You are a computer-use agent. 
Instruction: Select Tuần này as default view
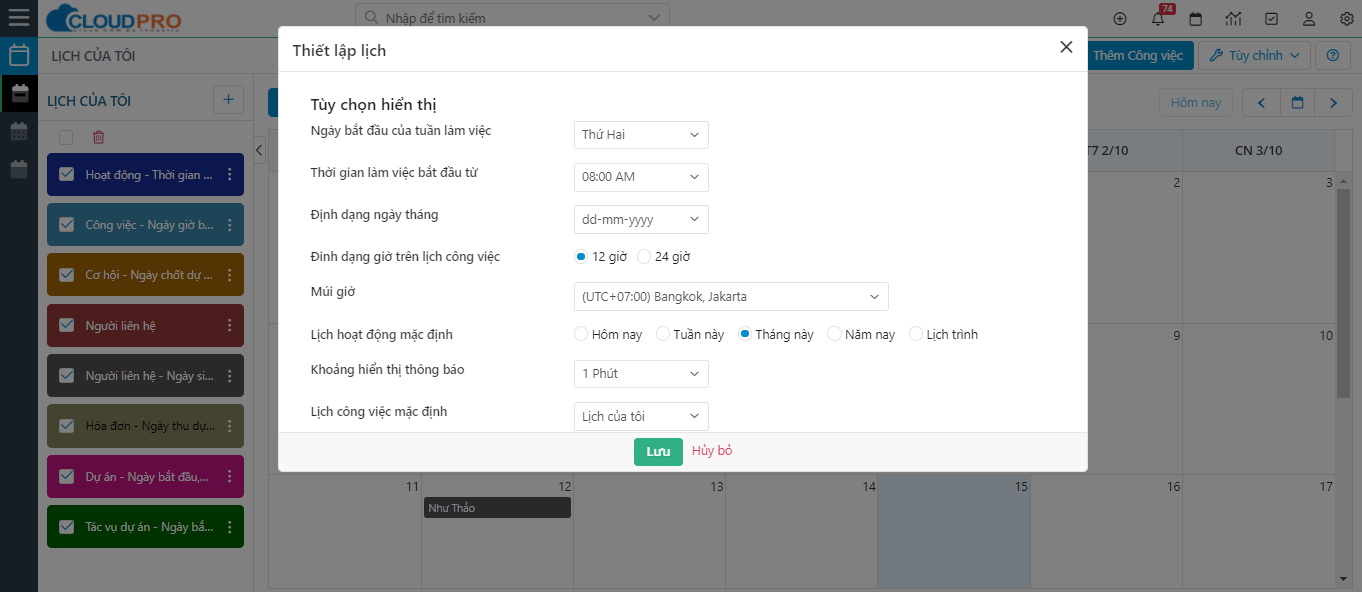point(662,335)
